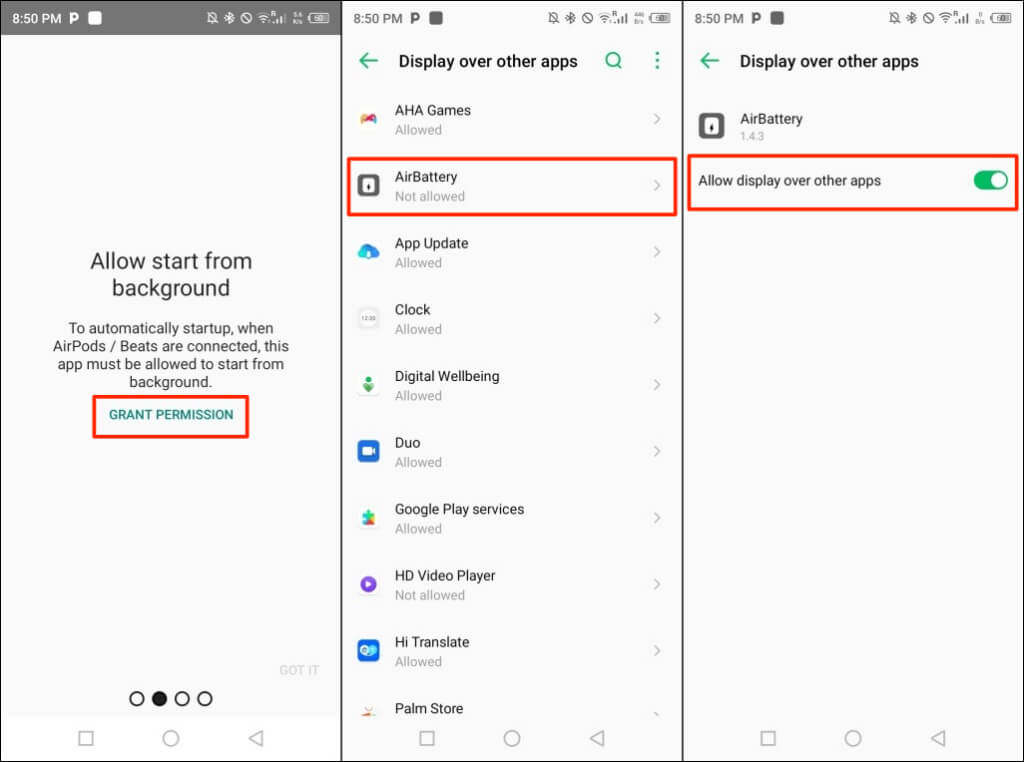This screenshot has width=1024, height=762.
Task: Tap the Google Play services icon
Action: point(368,518)
